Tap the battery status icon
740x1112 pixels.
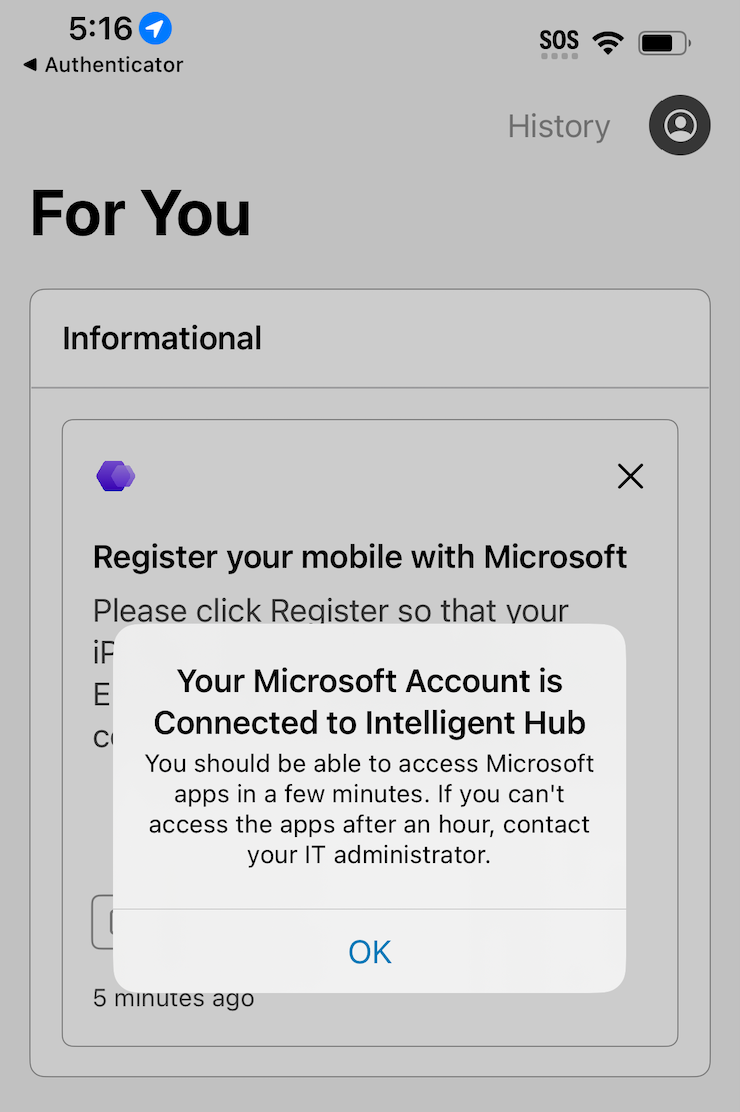pyautogui.click(x=664, y=43)
